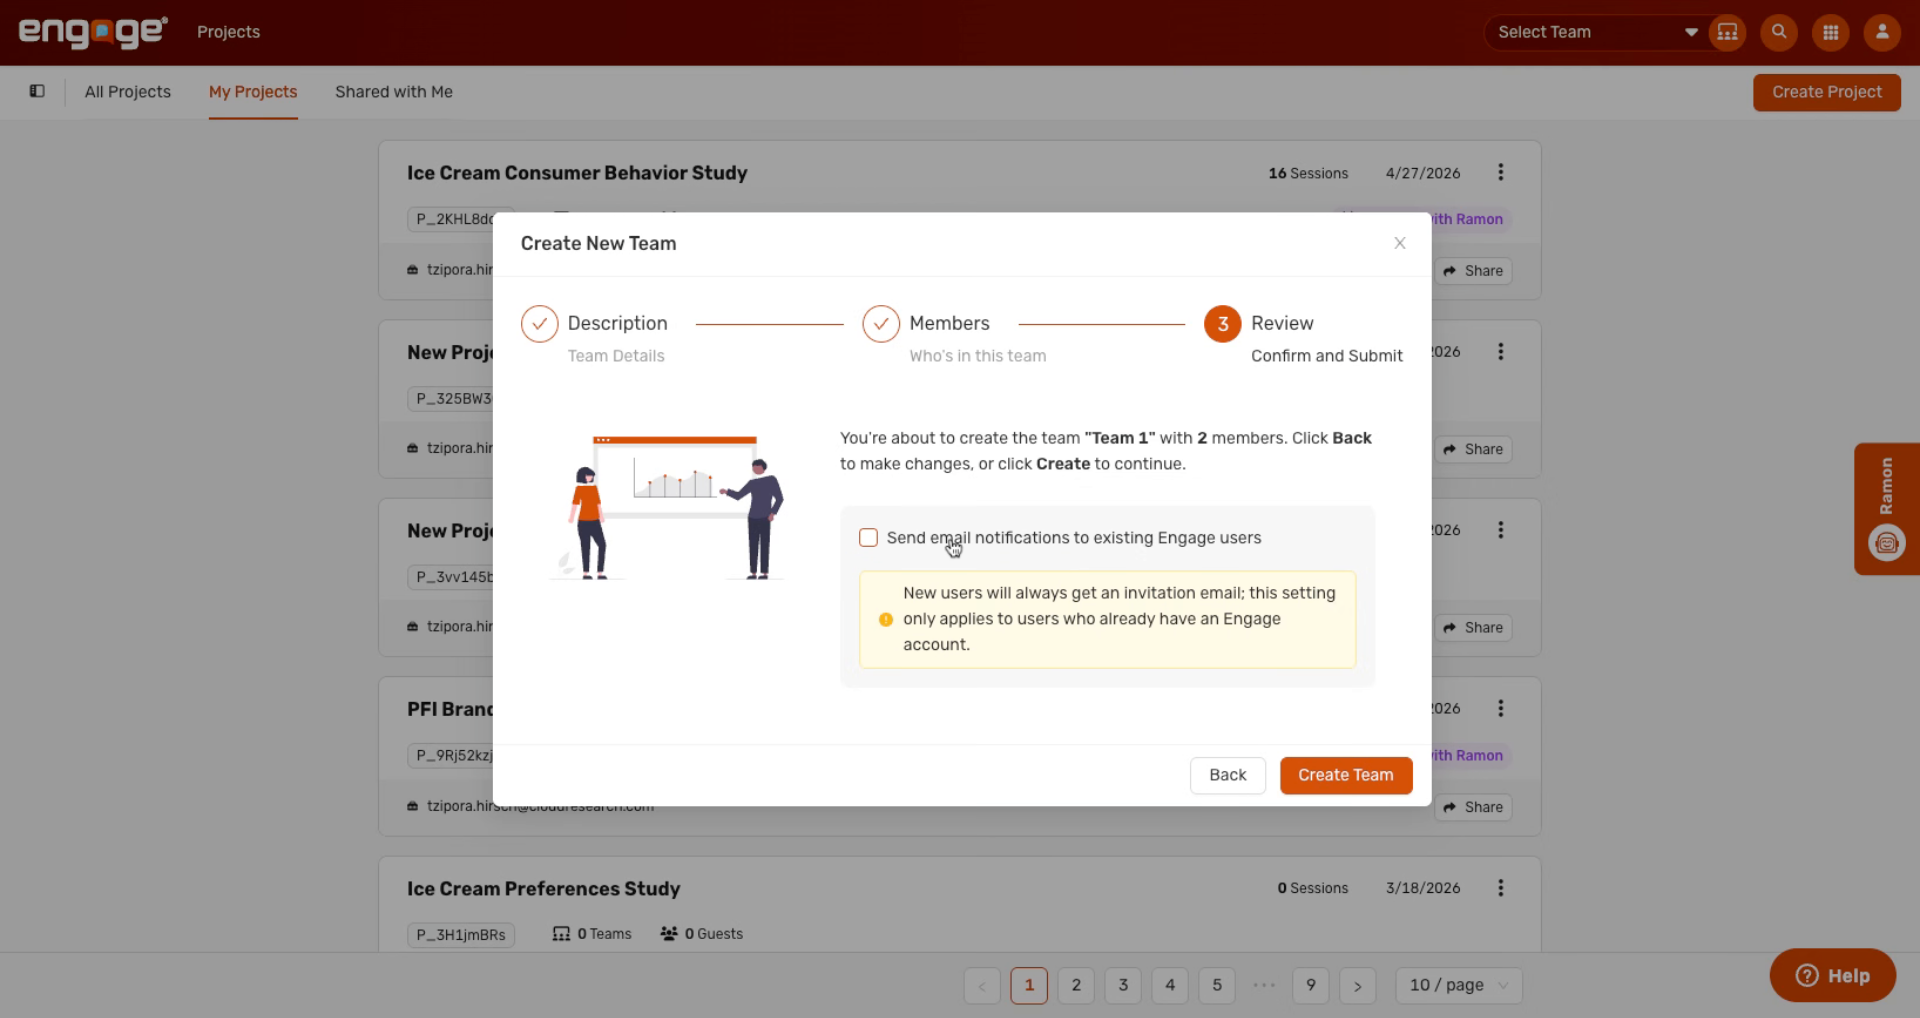Click 0 Teams on Ice Cream Preferences Study

[592, 934]
